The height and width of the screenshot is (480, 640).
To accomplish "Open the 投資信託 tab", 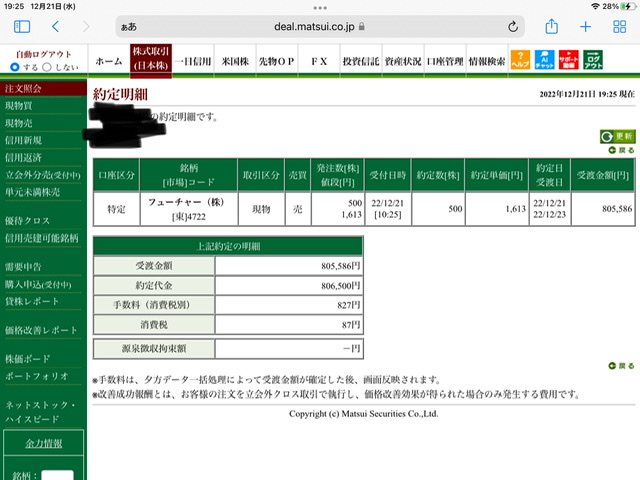I will pos(361,61).
